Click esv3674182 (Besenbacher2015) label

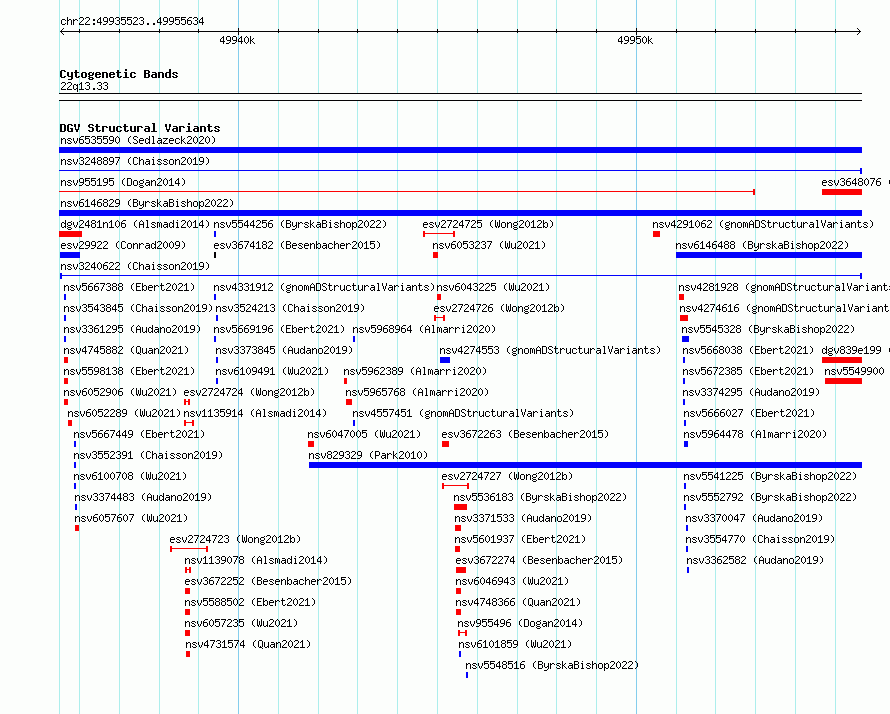coord(297,245)
